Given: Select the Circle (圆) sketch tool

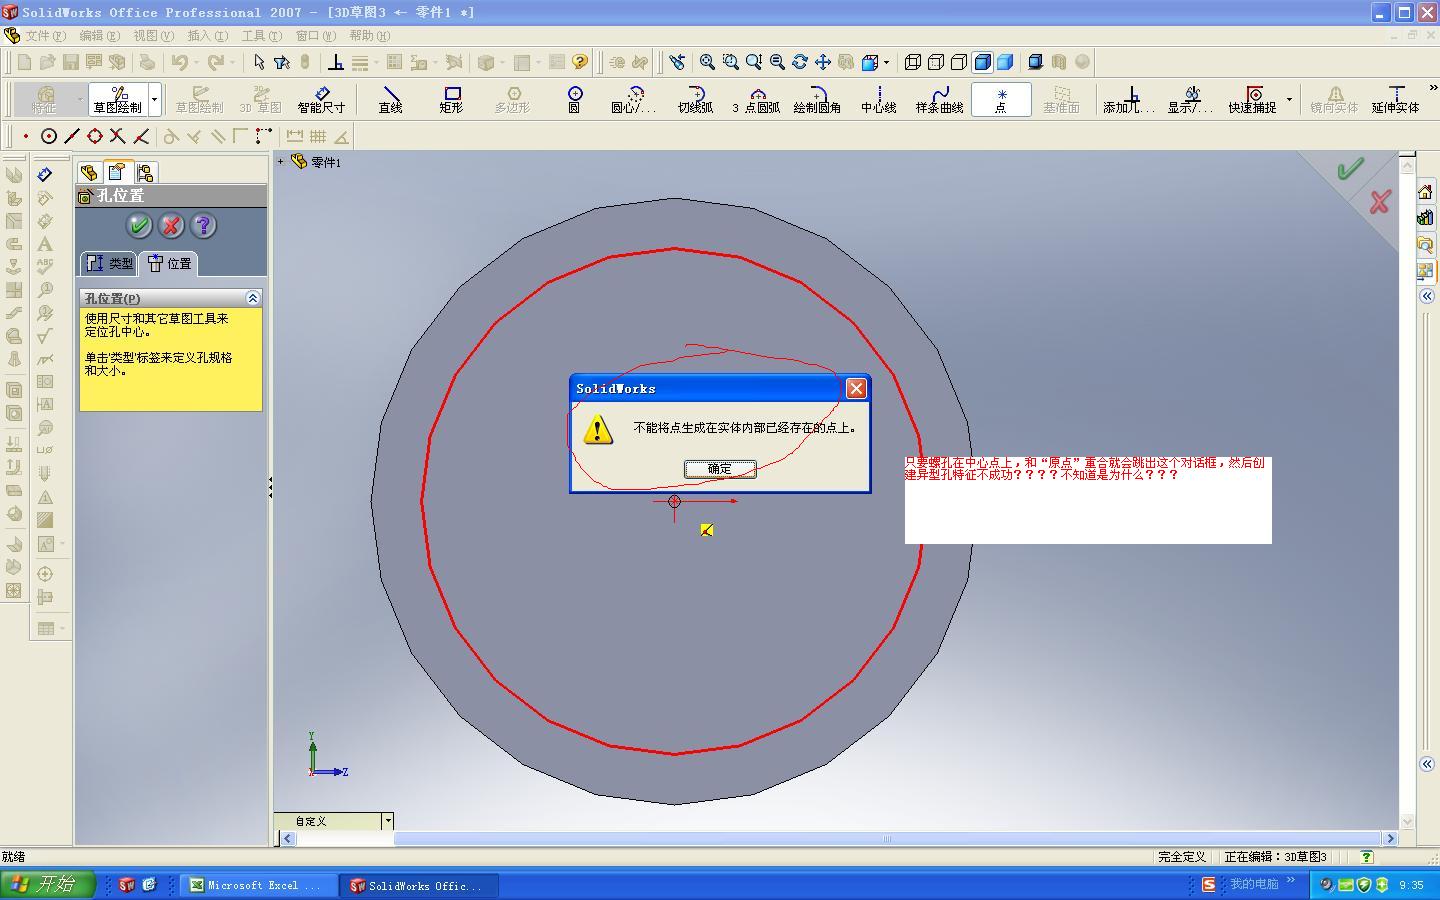Looking at the screenshot, I should (574, 100).
